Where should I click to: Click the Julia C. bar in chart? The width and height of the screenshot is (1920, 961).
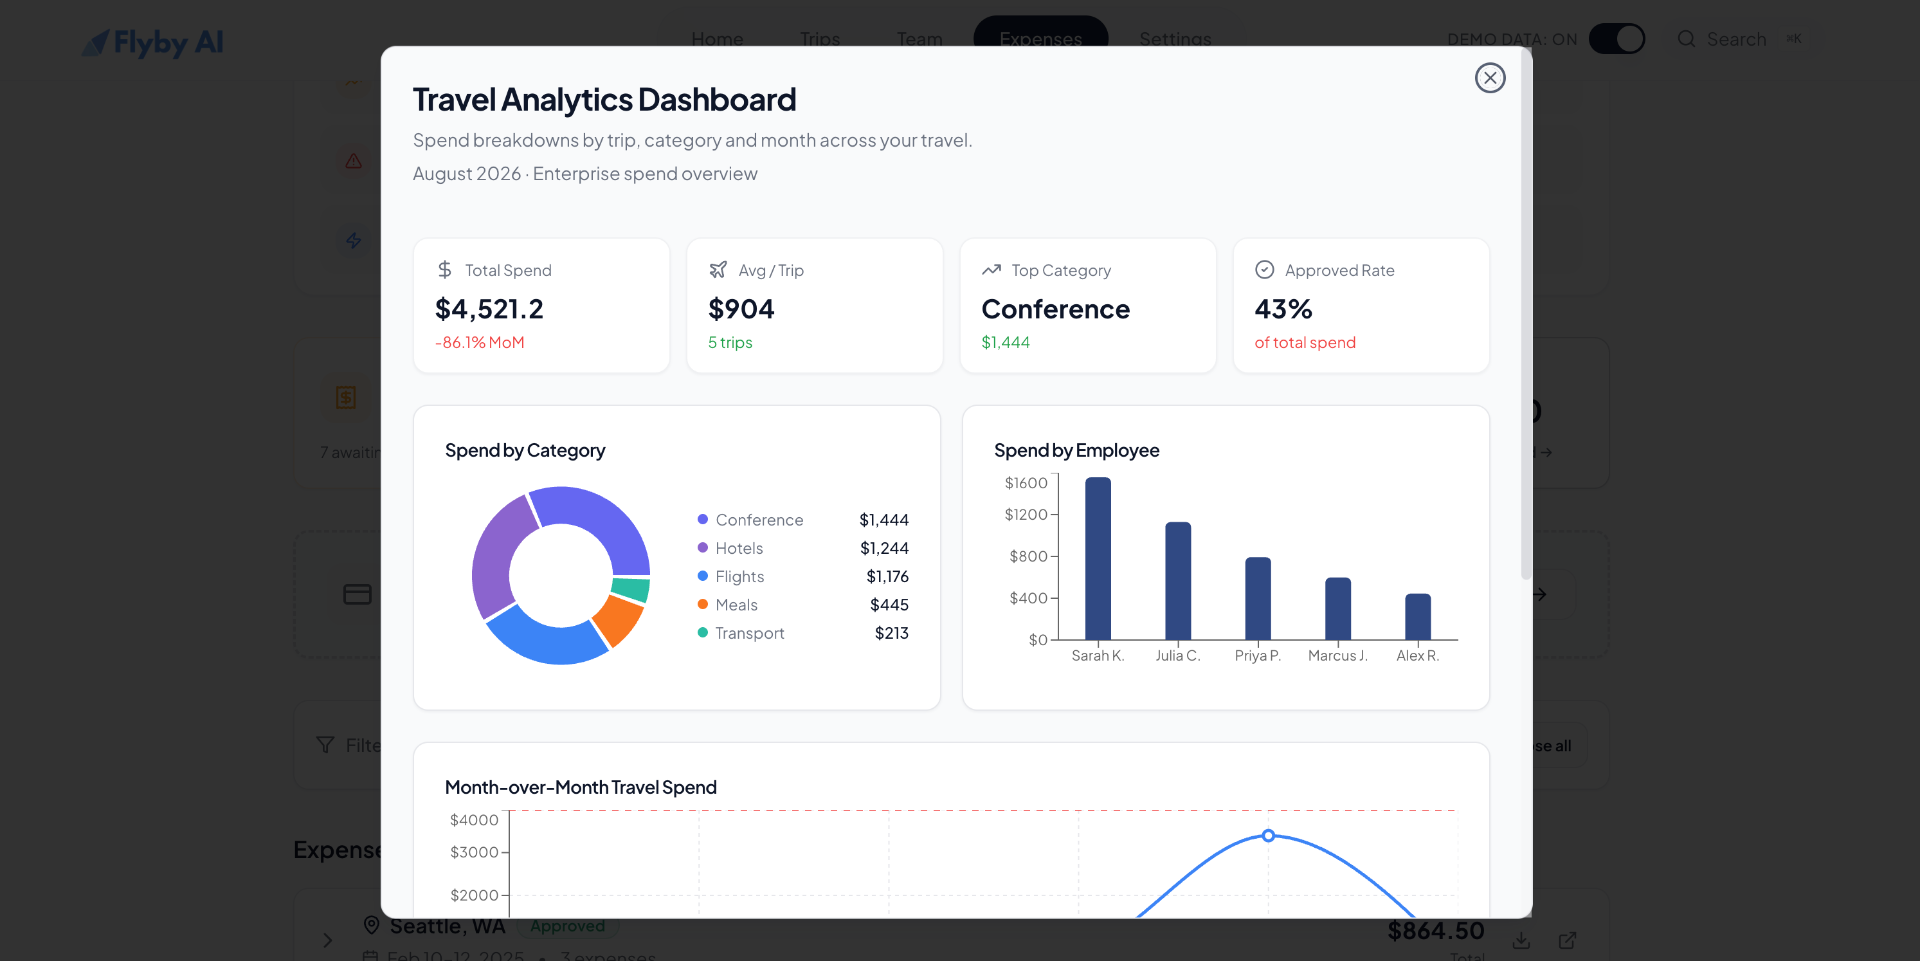point(1178,581)
